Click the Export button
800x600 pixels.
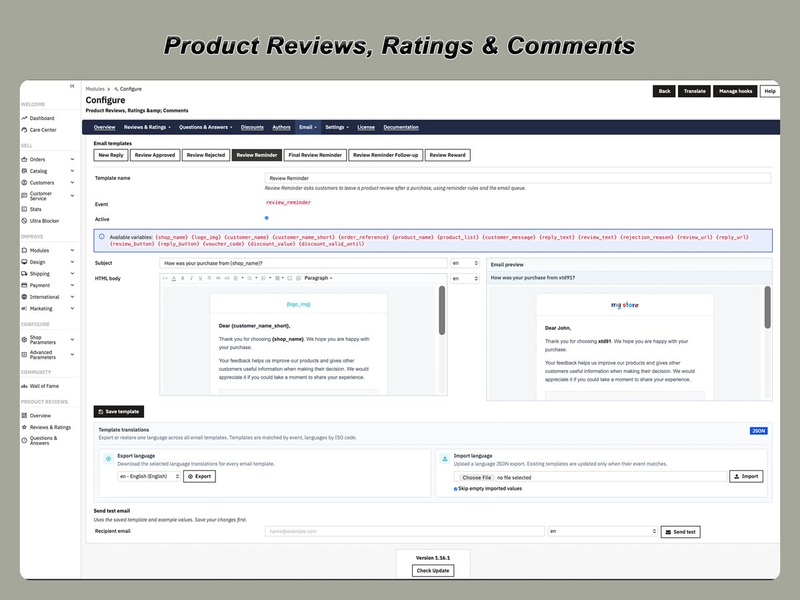pos(199,477)
